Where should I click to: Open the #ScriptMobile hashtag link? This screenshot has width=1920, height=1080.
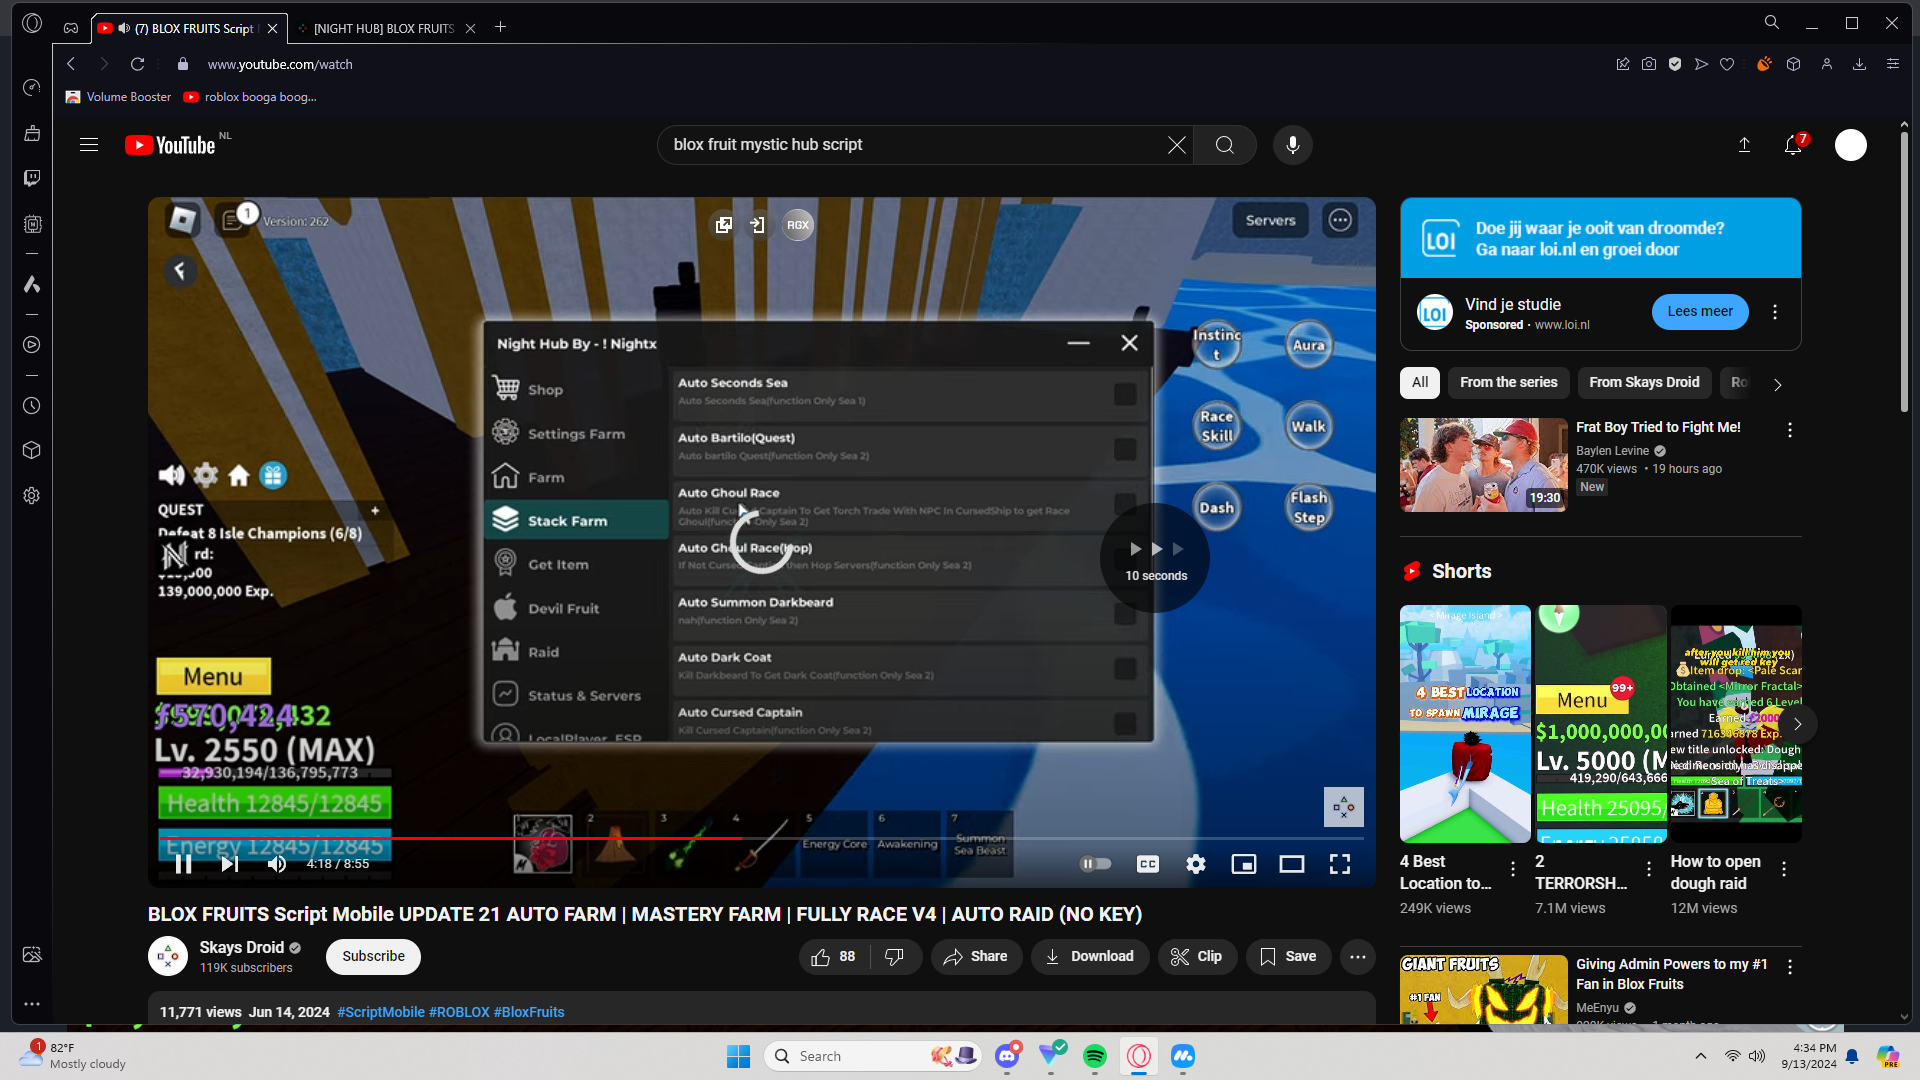(x=381, y=1012)
